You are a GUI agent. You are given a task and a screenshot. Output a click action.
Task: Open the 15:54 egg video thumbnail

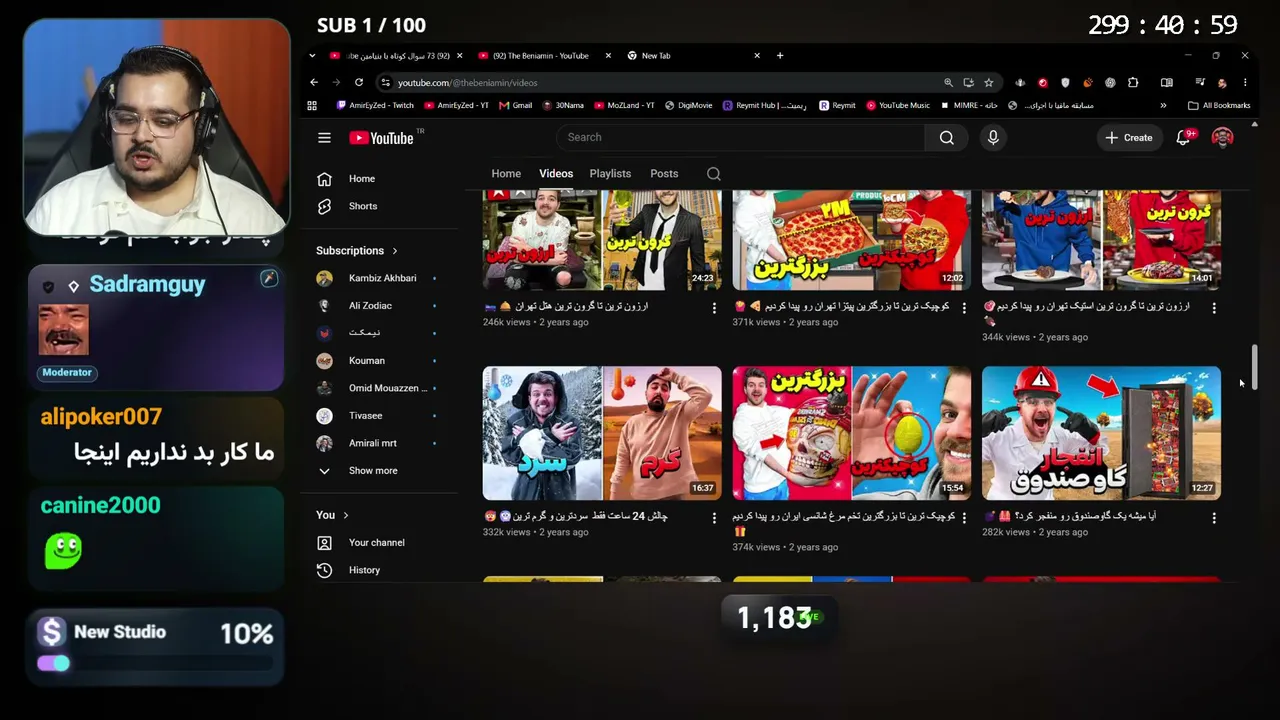pos(852,433)
